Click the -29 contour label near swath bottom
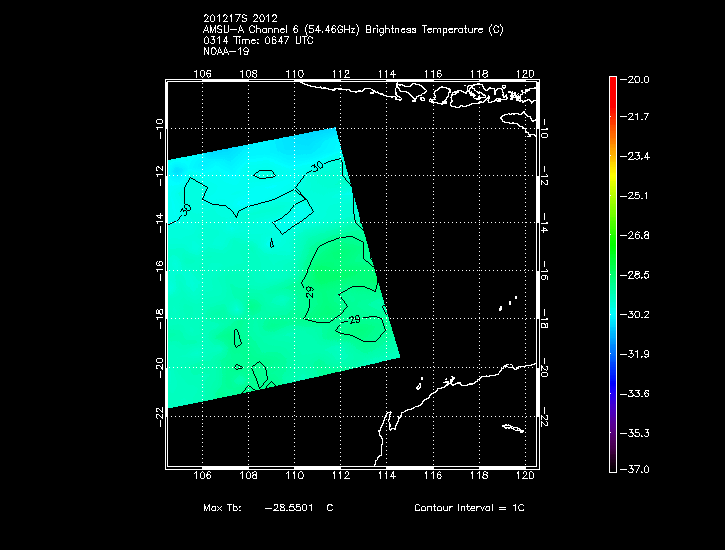725x550 pixels. pyautogui.click(x=352, y=319)
